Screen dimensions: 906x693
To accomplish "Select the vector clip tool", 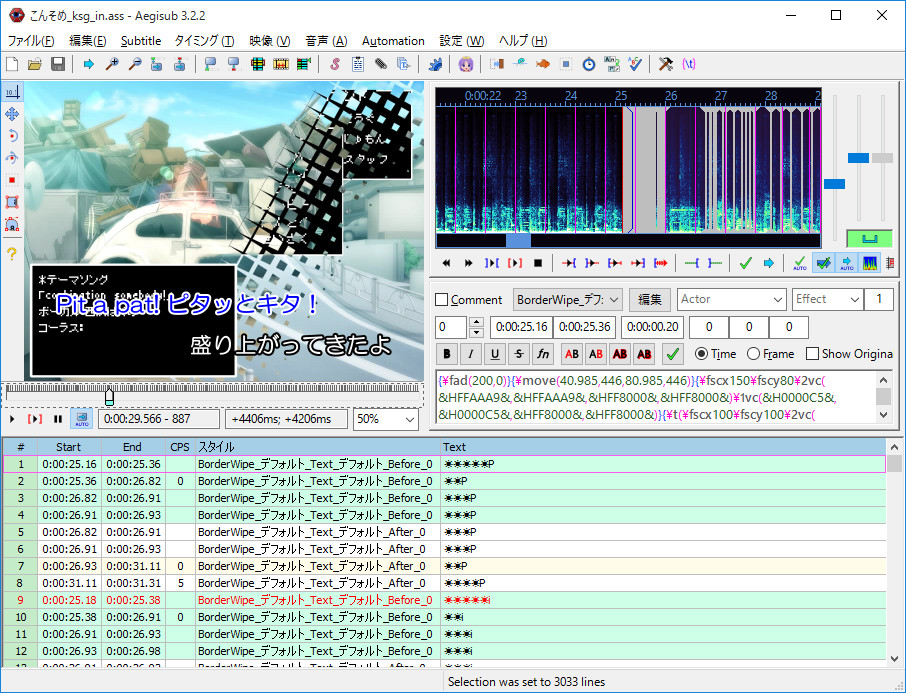I will [12, 224].
